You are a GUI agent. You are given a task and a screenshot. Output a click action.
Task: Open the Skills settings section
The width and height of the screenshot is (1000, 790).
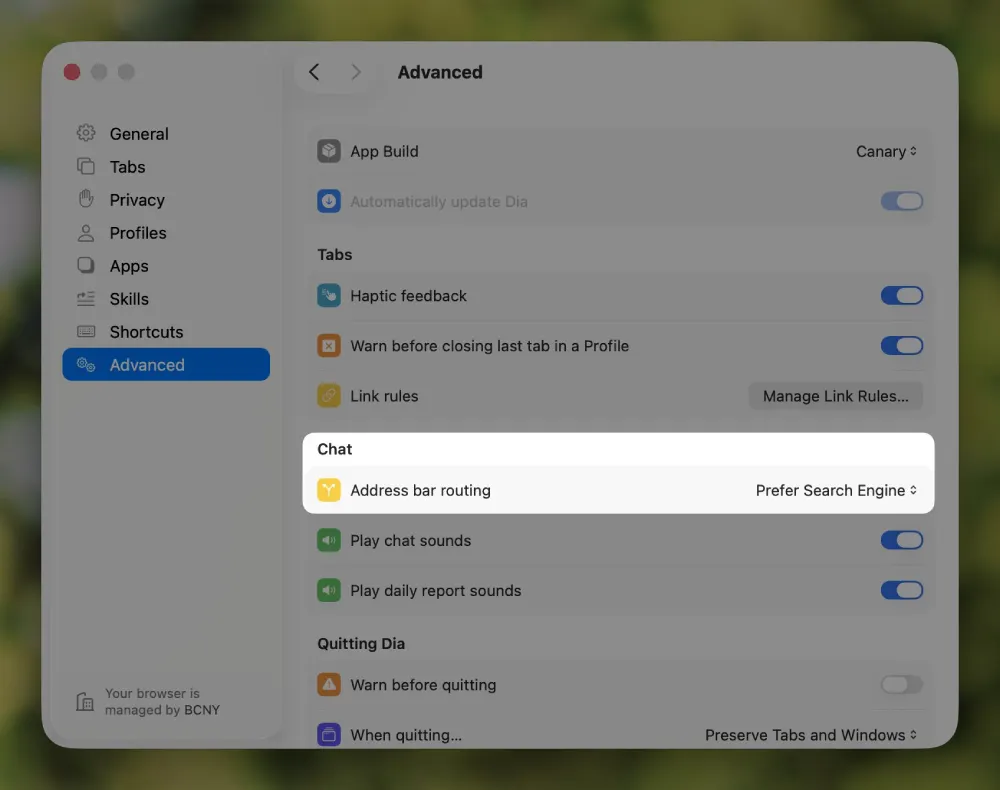point(166,299)
